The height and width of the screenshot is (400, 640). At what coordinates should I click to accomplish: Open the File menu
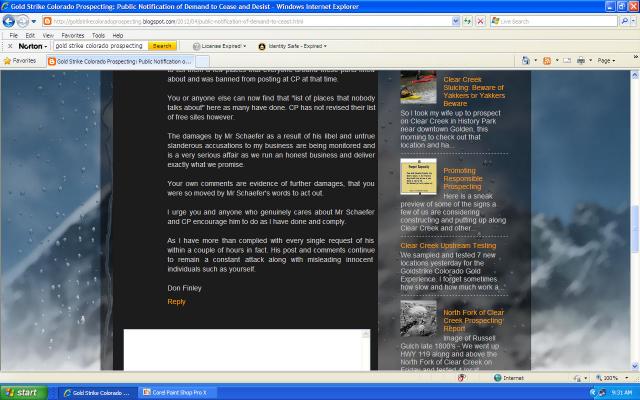click(13, 36)
